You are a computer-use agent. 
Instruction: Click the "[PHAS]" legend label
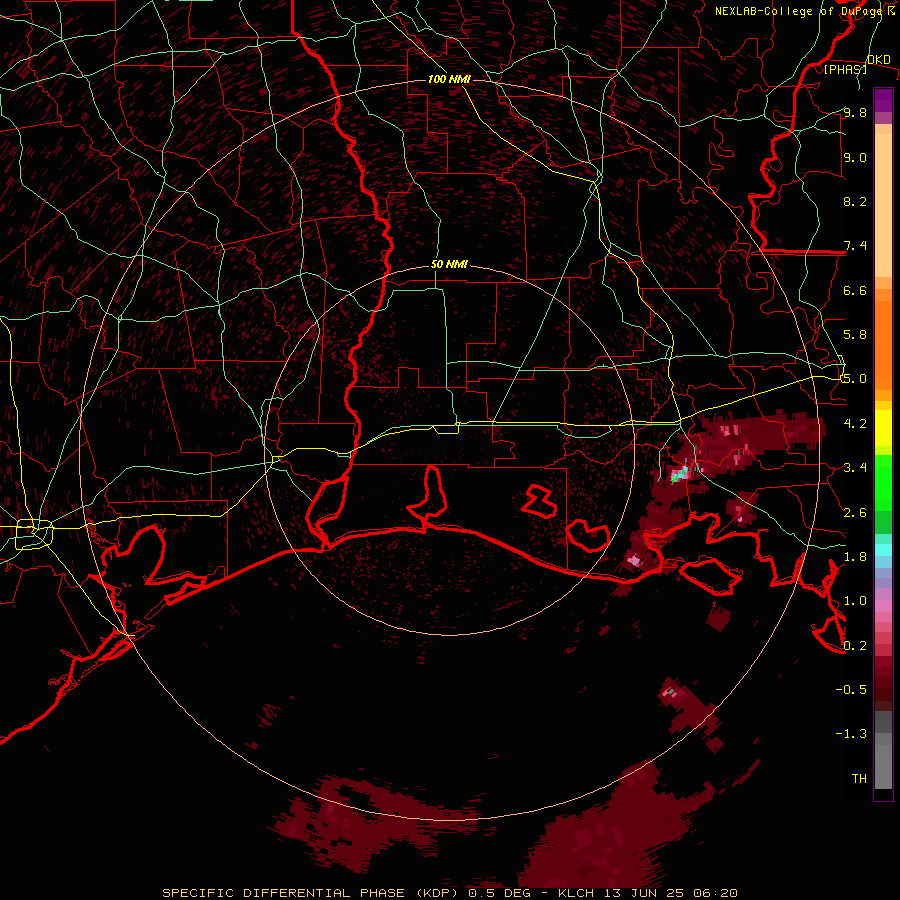(845, 69)
